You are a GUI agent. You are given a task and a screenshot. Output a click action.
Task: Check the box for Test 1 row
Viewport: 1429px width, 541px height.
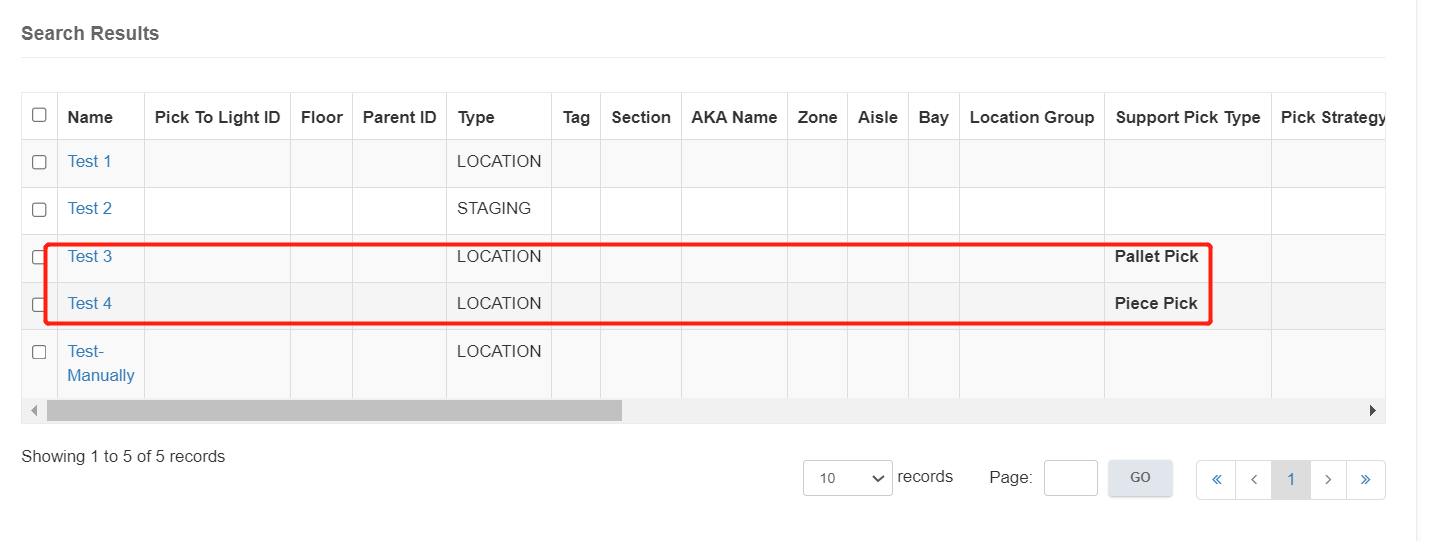39,162
